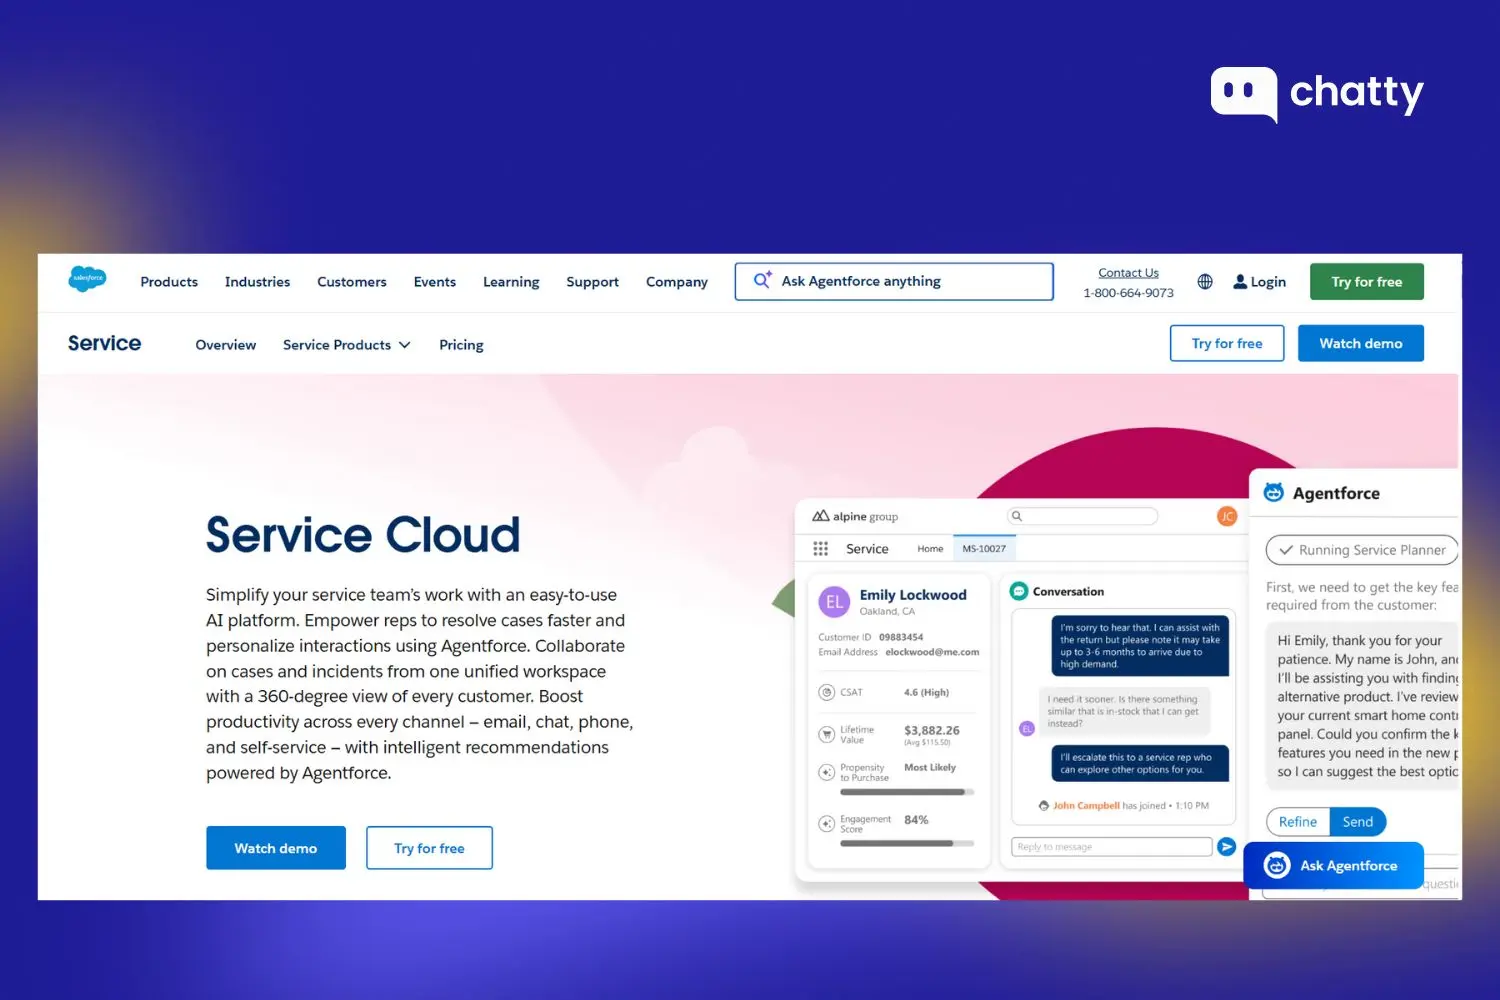Click the CSAT icon

pos(827,692)
